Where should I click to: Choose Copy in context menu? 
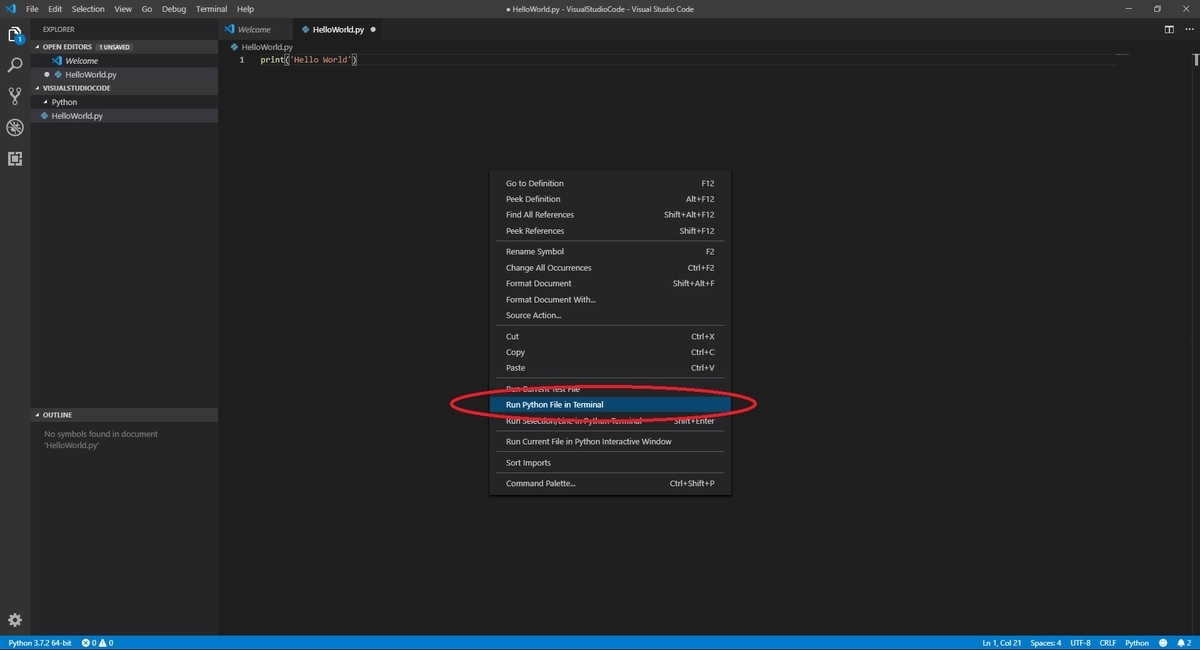tap(610, 352)
